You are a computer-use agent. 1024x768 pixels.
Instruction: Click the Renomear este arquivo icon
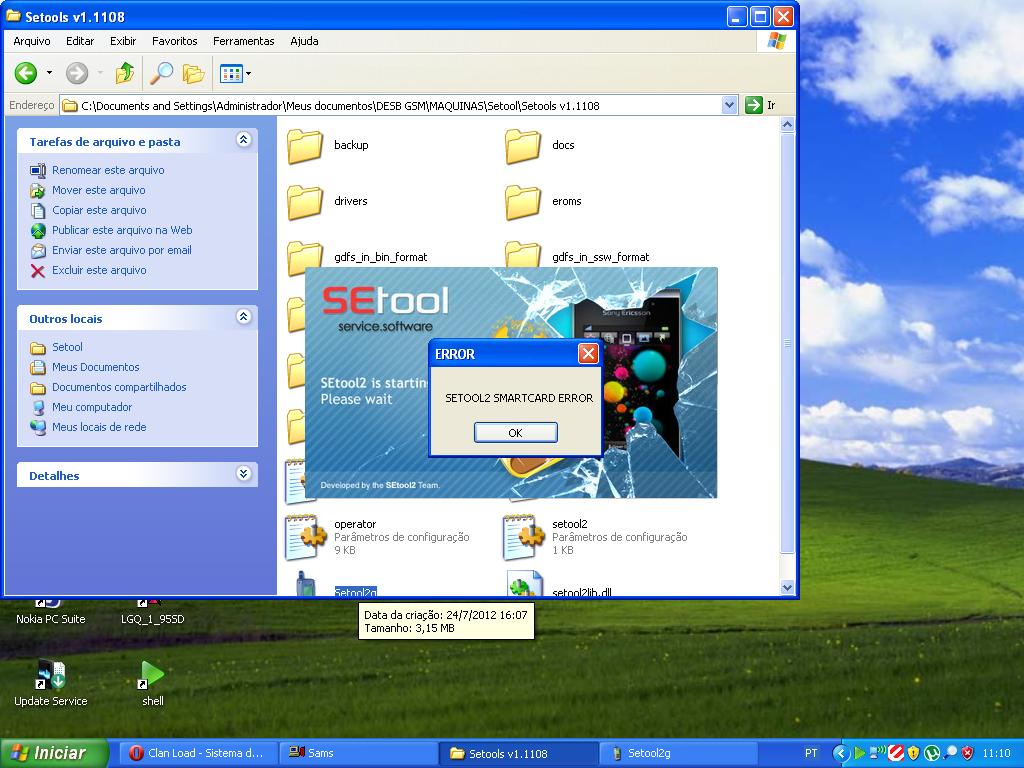[x=38, y=170]
